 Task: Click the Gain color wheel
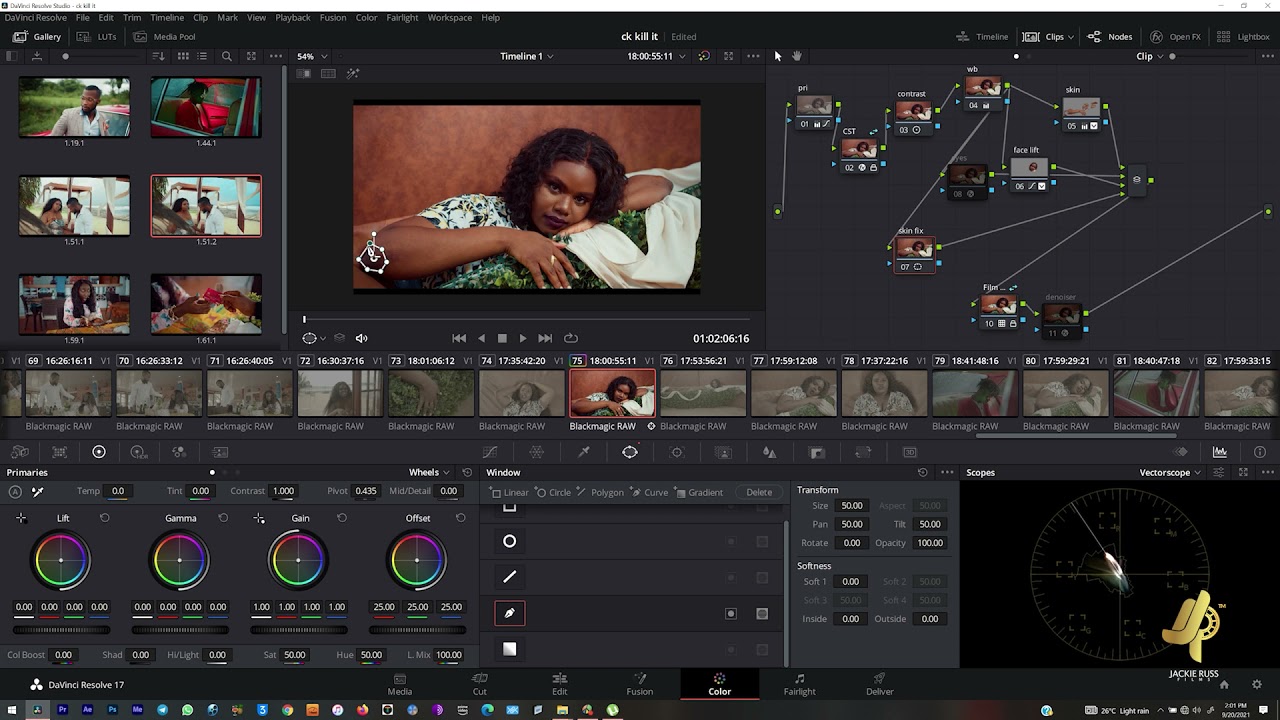coord(298,560)
